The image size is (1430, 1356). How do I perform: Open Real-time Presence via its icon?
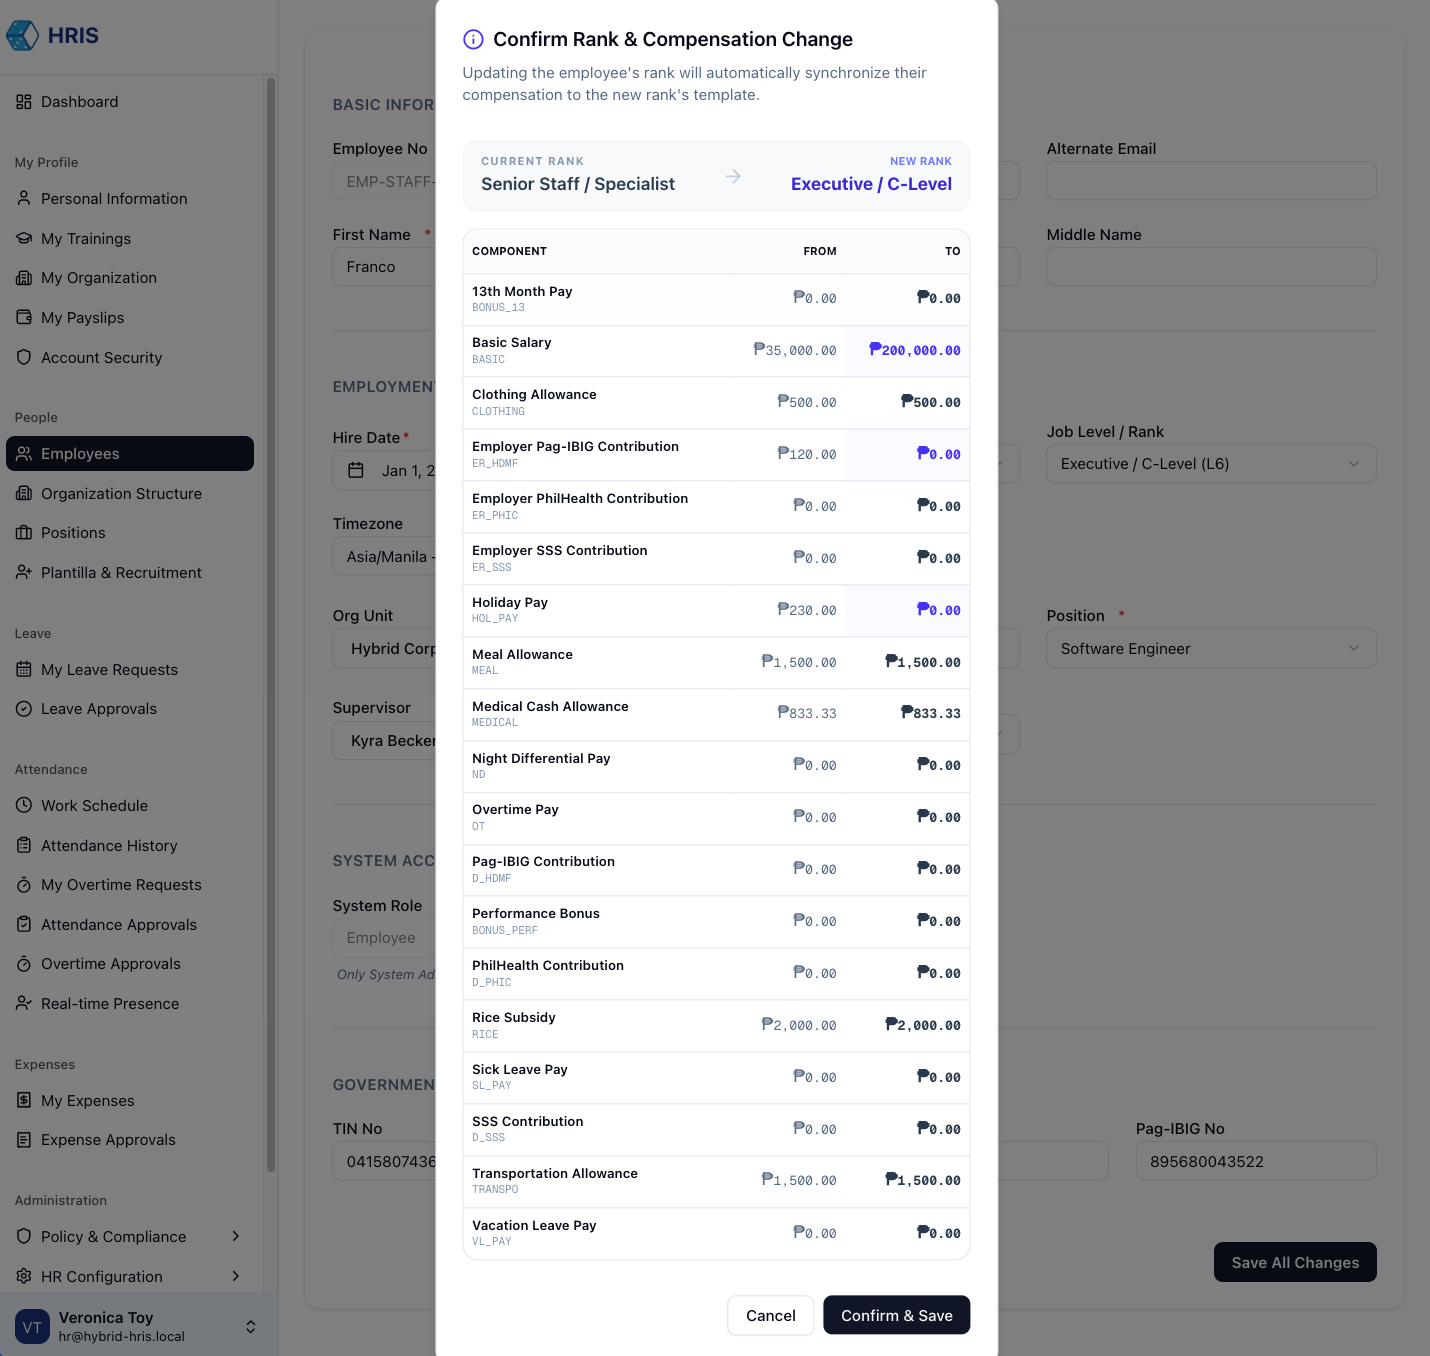tap(24, 1003)
